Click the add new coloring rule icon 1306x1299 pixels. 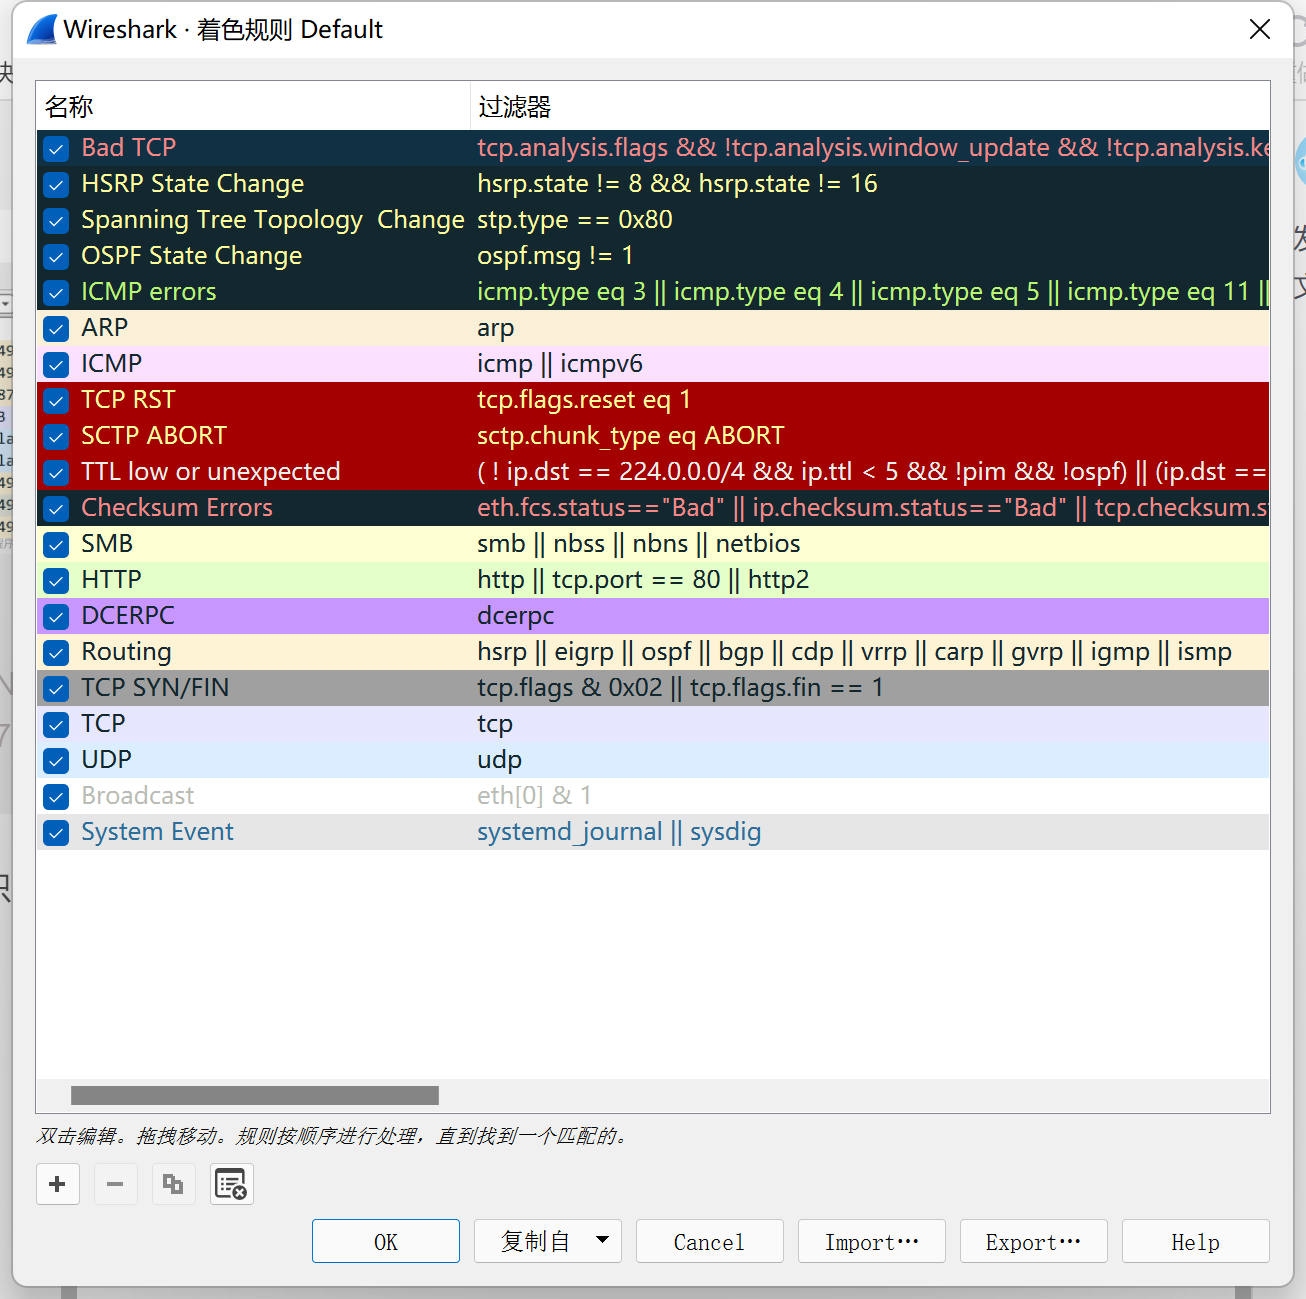tap(57, 1183)
